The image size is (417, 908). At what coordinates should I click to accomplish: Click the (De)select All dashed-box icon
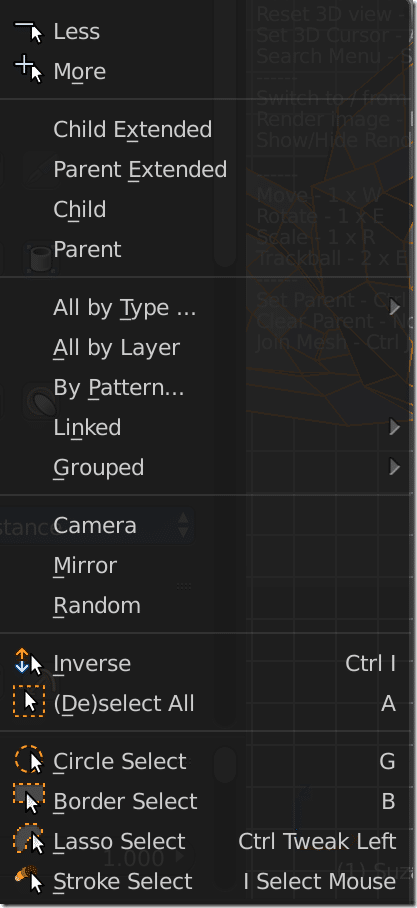[x=28, y=702]
